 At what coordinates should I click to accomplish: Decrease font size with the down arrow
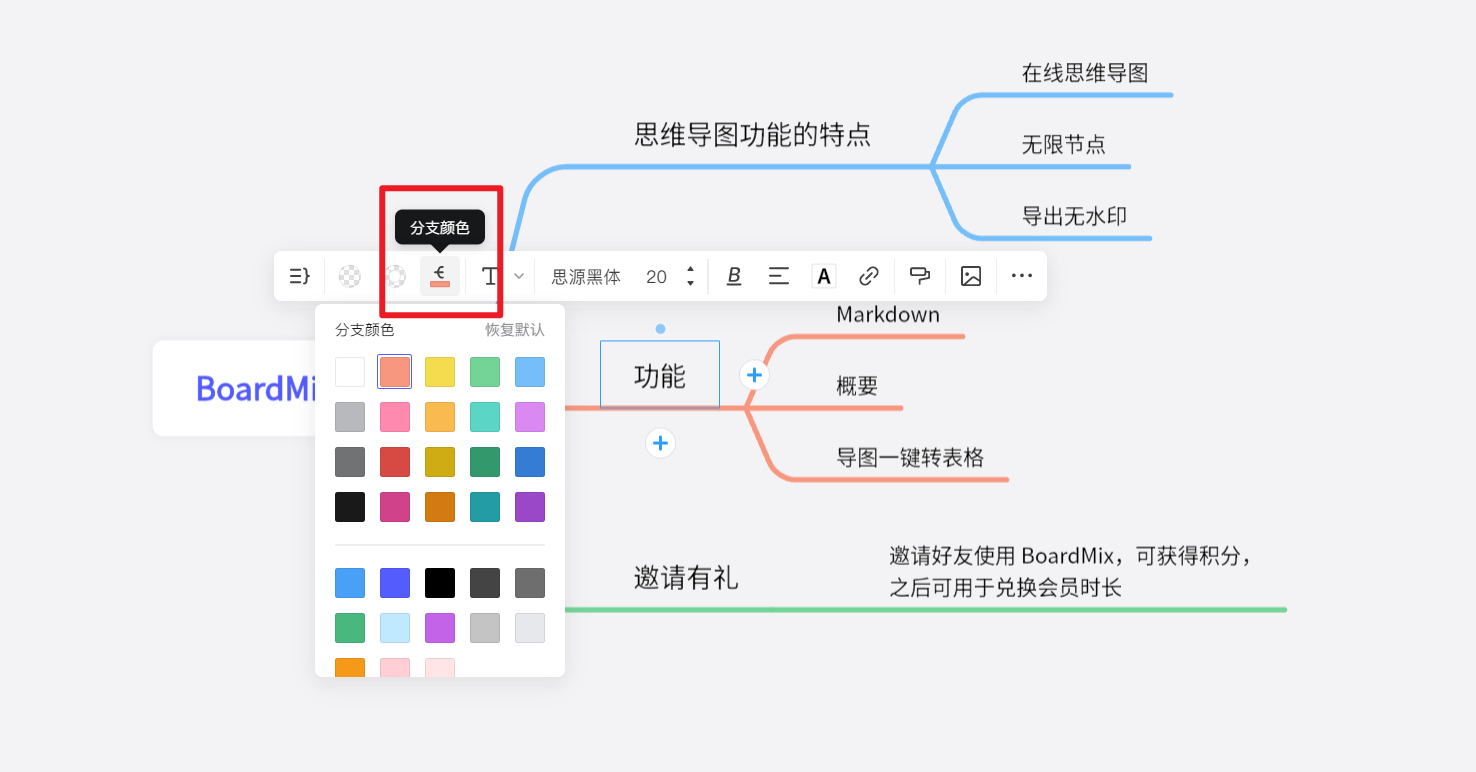coord(690,283)
